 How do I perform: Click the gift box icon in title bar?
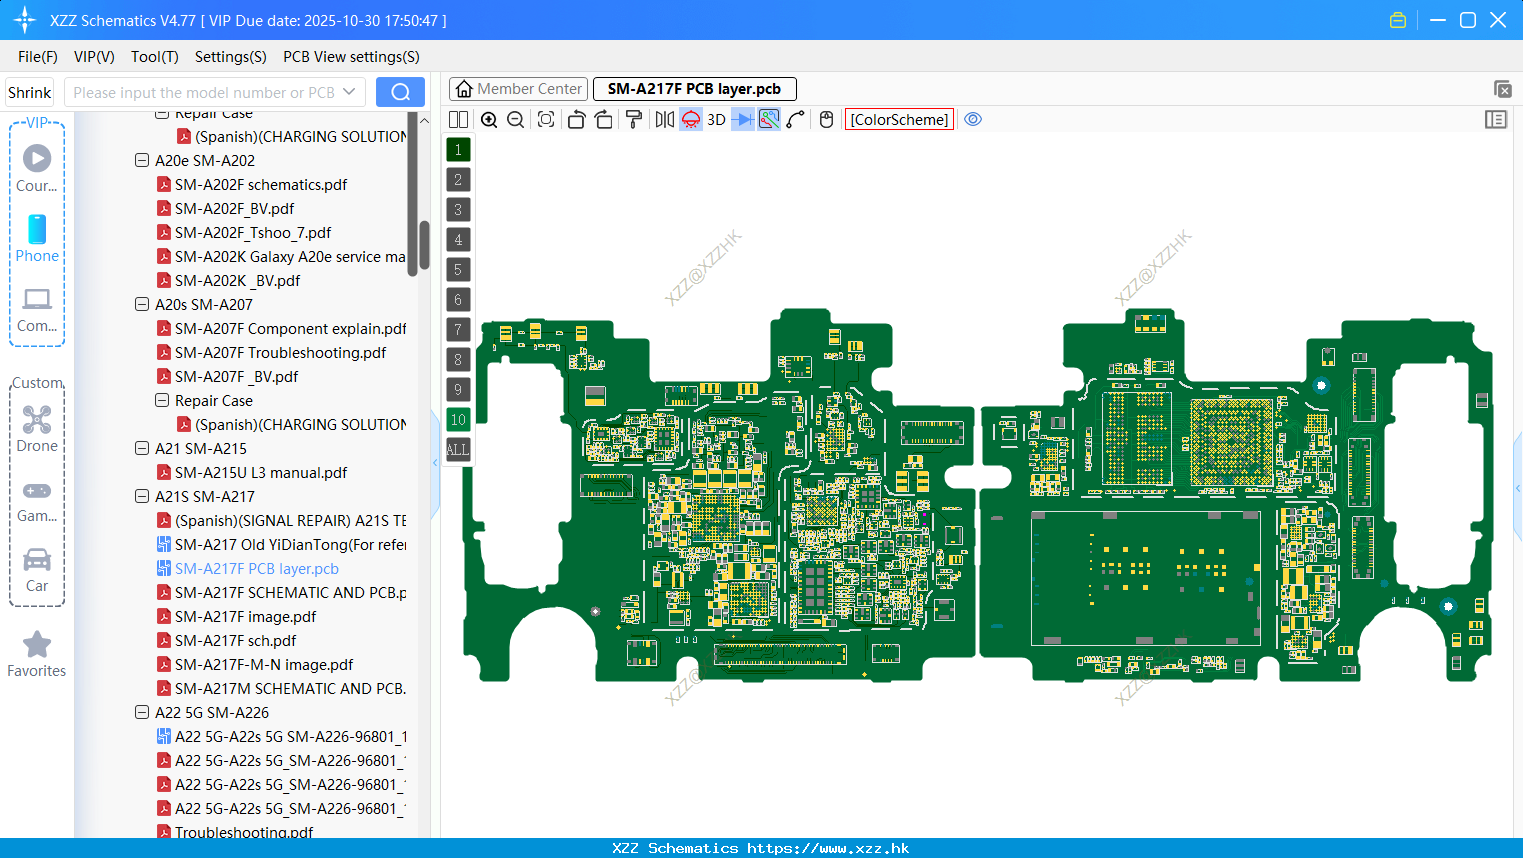click(x=1398, y=20)
